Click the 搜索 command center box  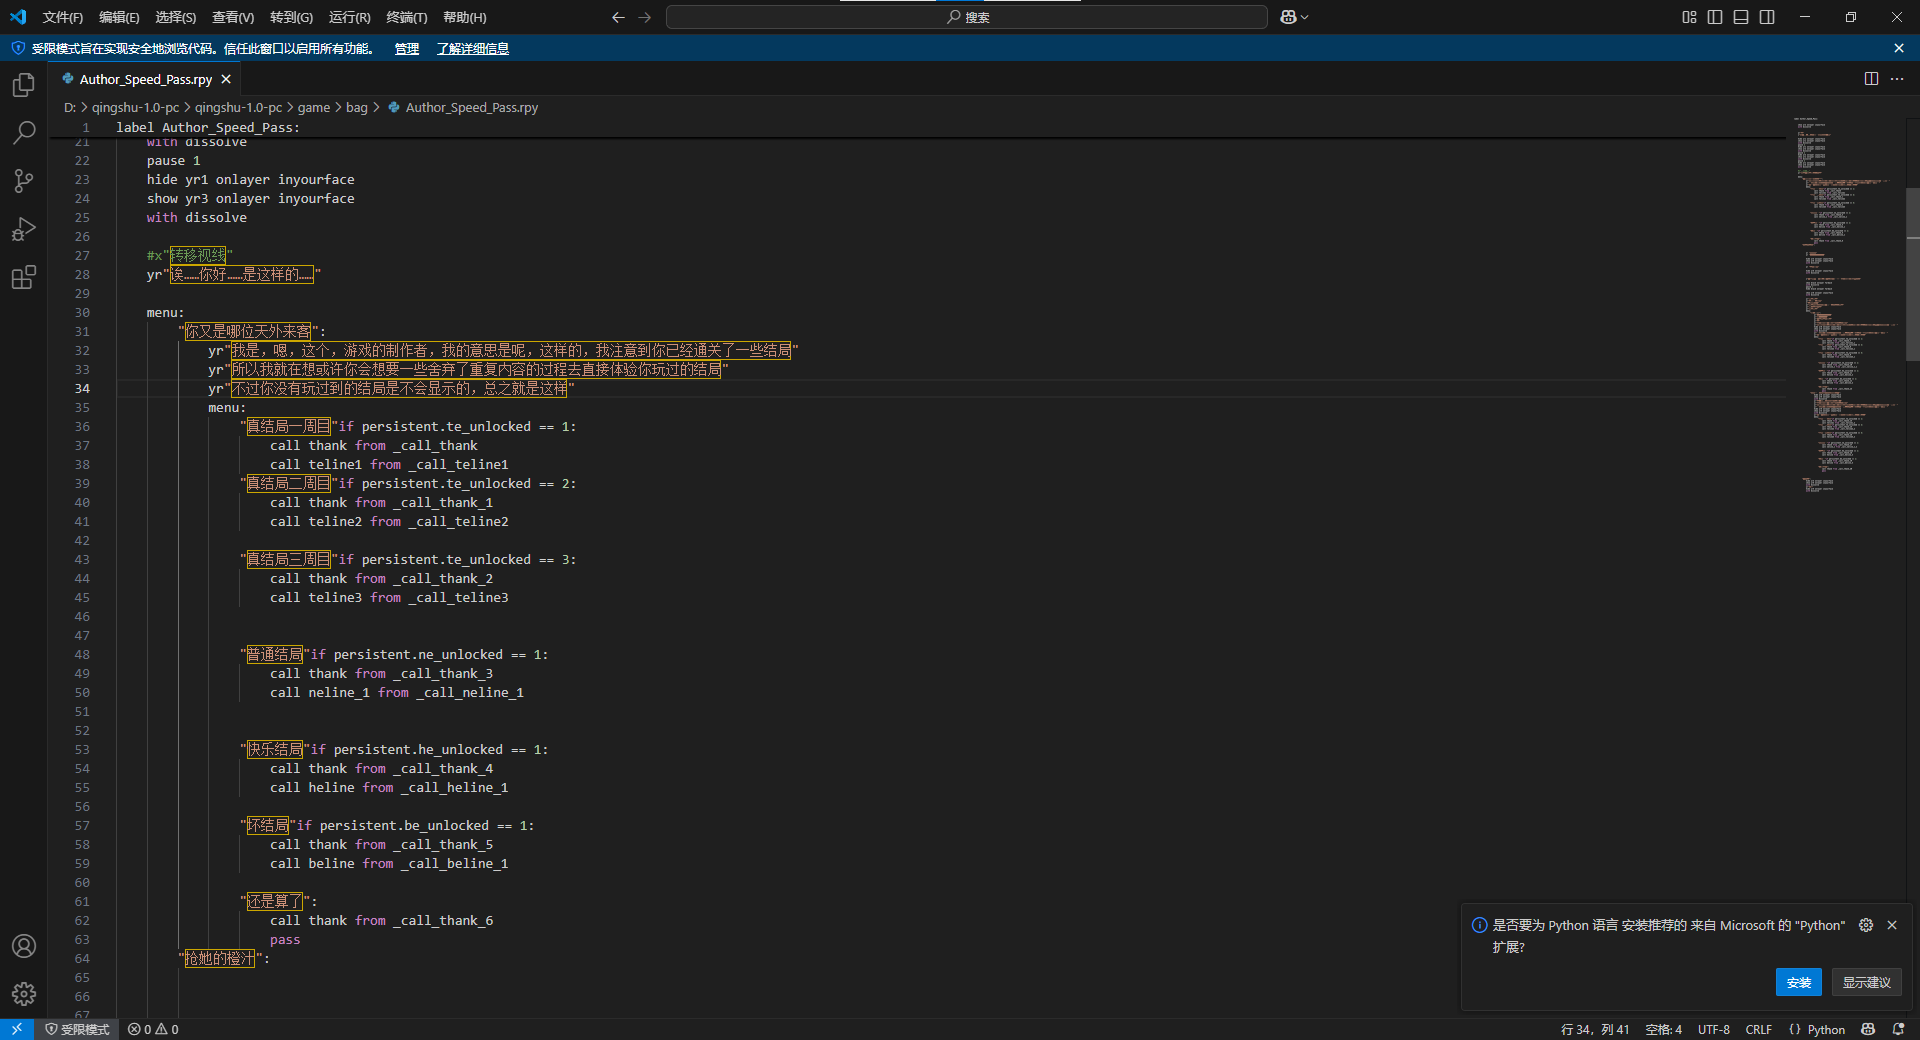967,17
